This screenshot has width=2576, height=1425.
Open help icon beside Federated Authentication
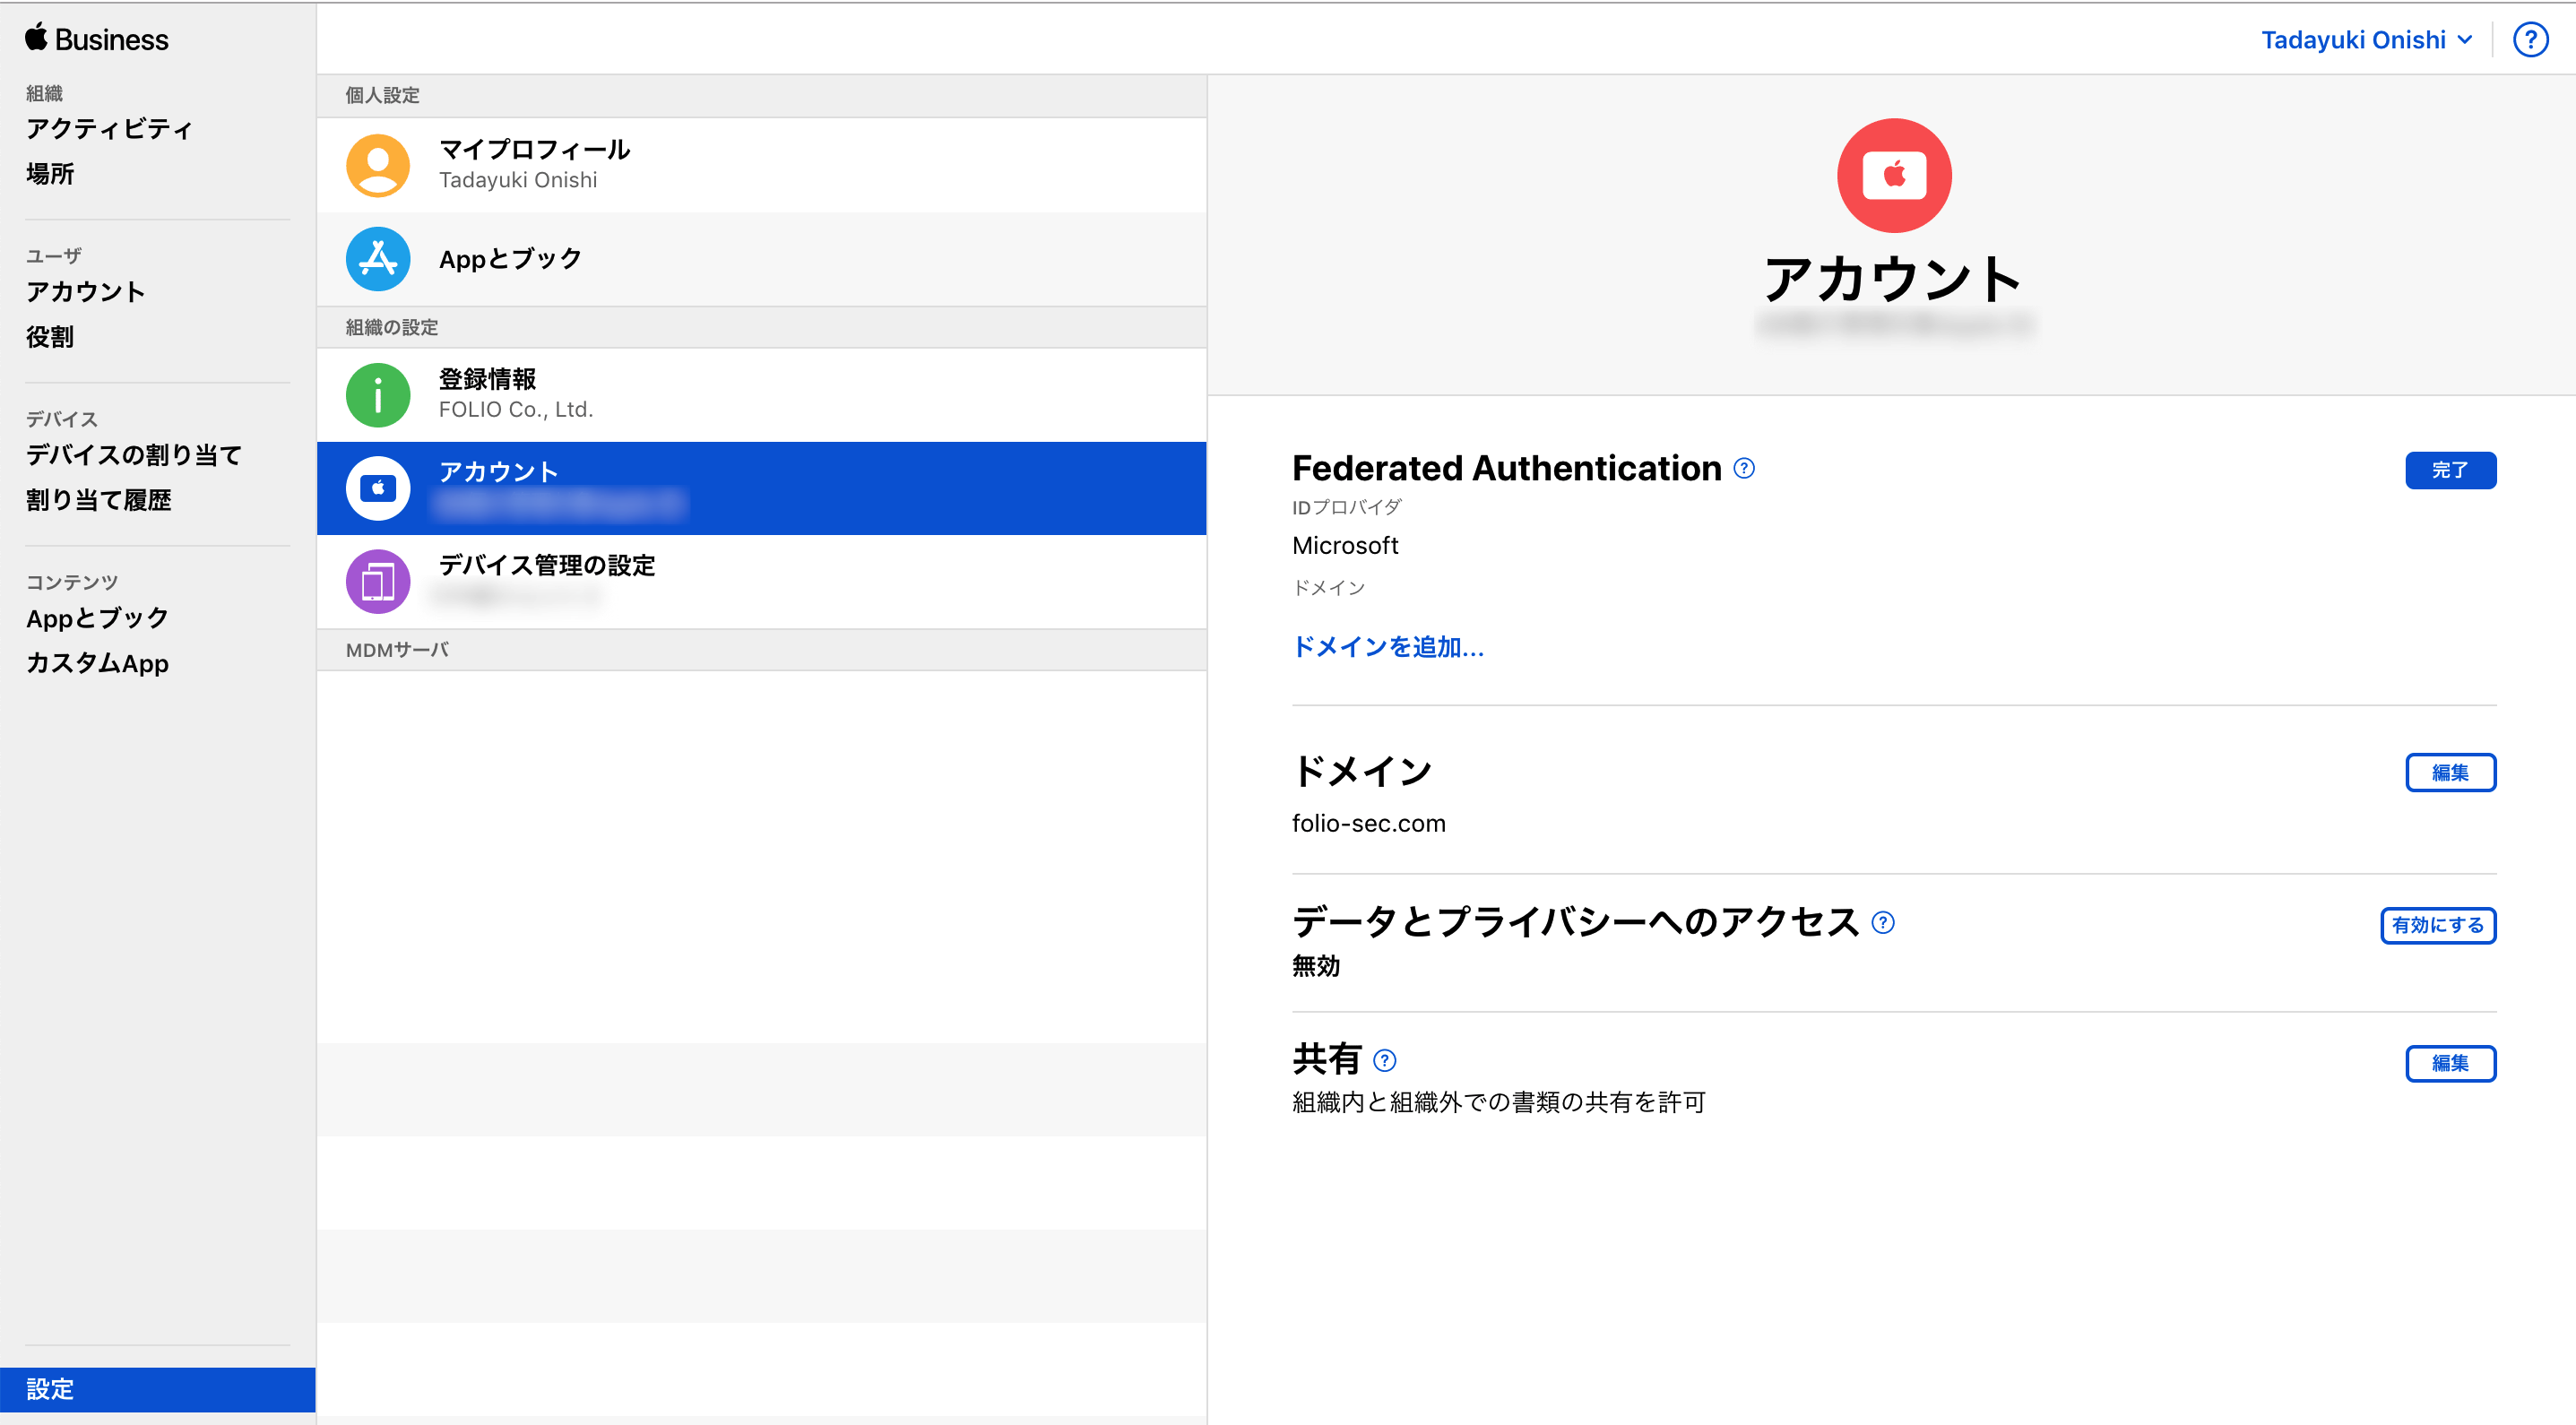click(1743, 468)
